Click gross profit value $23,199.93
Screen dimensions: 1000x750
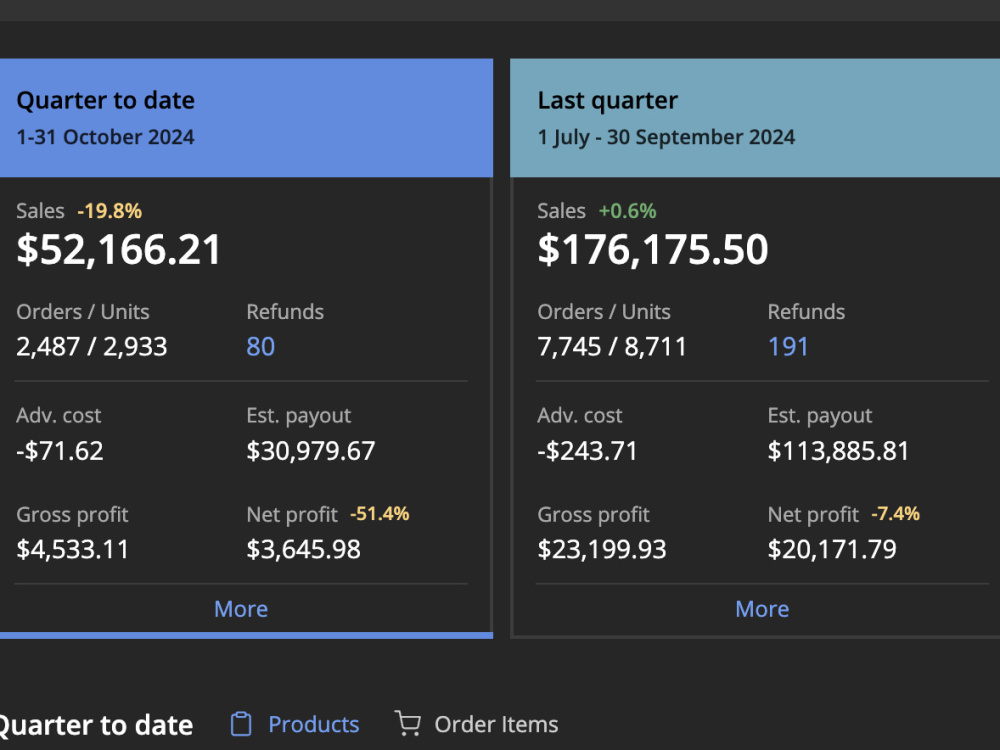pyautogui.click(x=601, y=549)
